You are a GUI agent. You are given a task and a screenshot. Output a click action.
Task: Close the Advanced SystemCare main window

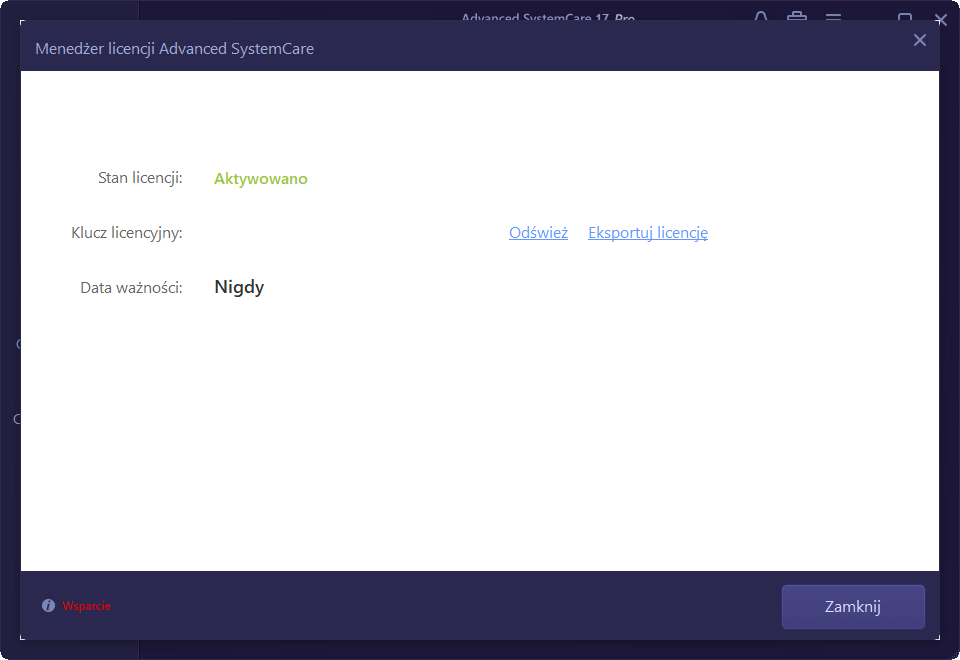(941, 19)
